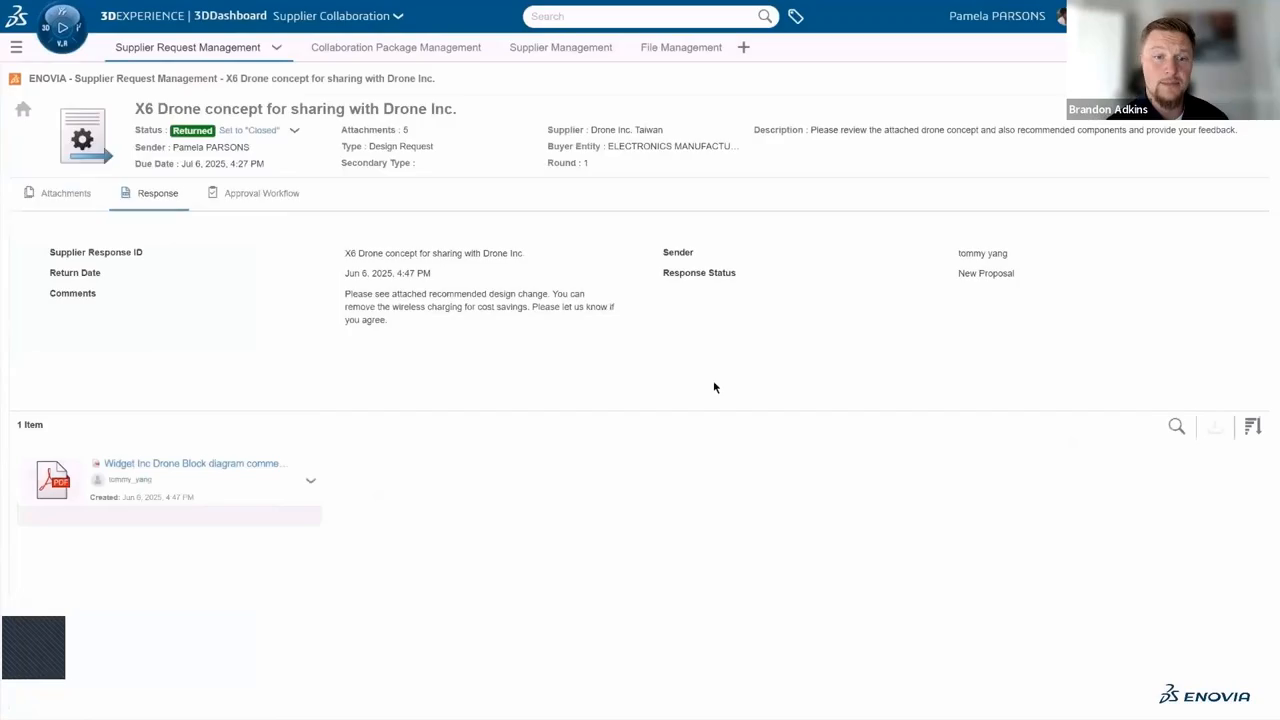The image size is (1280, 720).
Task: Click the Due Date Jul 6, 2025 text
Action: click(200, 163)
